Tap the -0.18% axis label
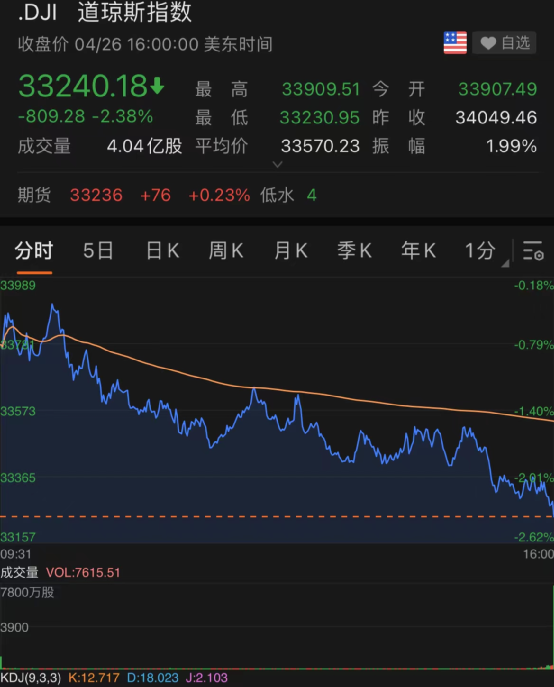 534,285
